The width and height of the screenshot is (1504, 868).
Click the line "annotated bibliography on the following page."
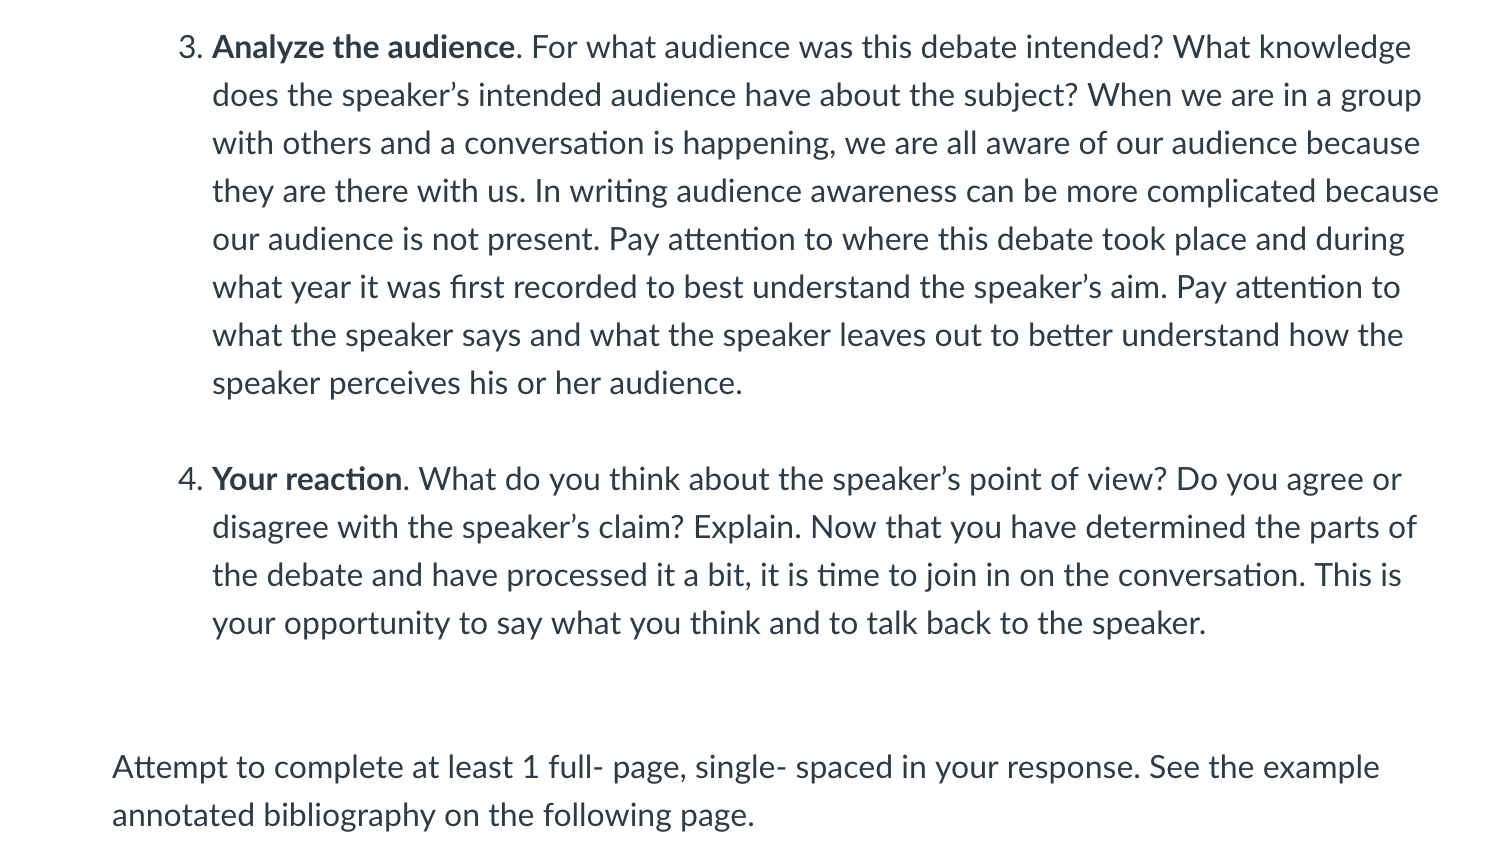click(433, 816)
